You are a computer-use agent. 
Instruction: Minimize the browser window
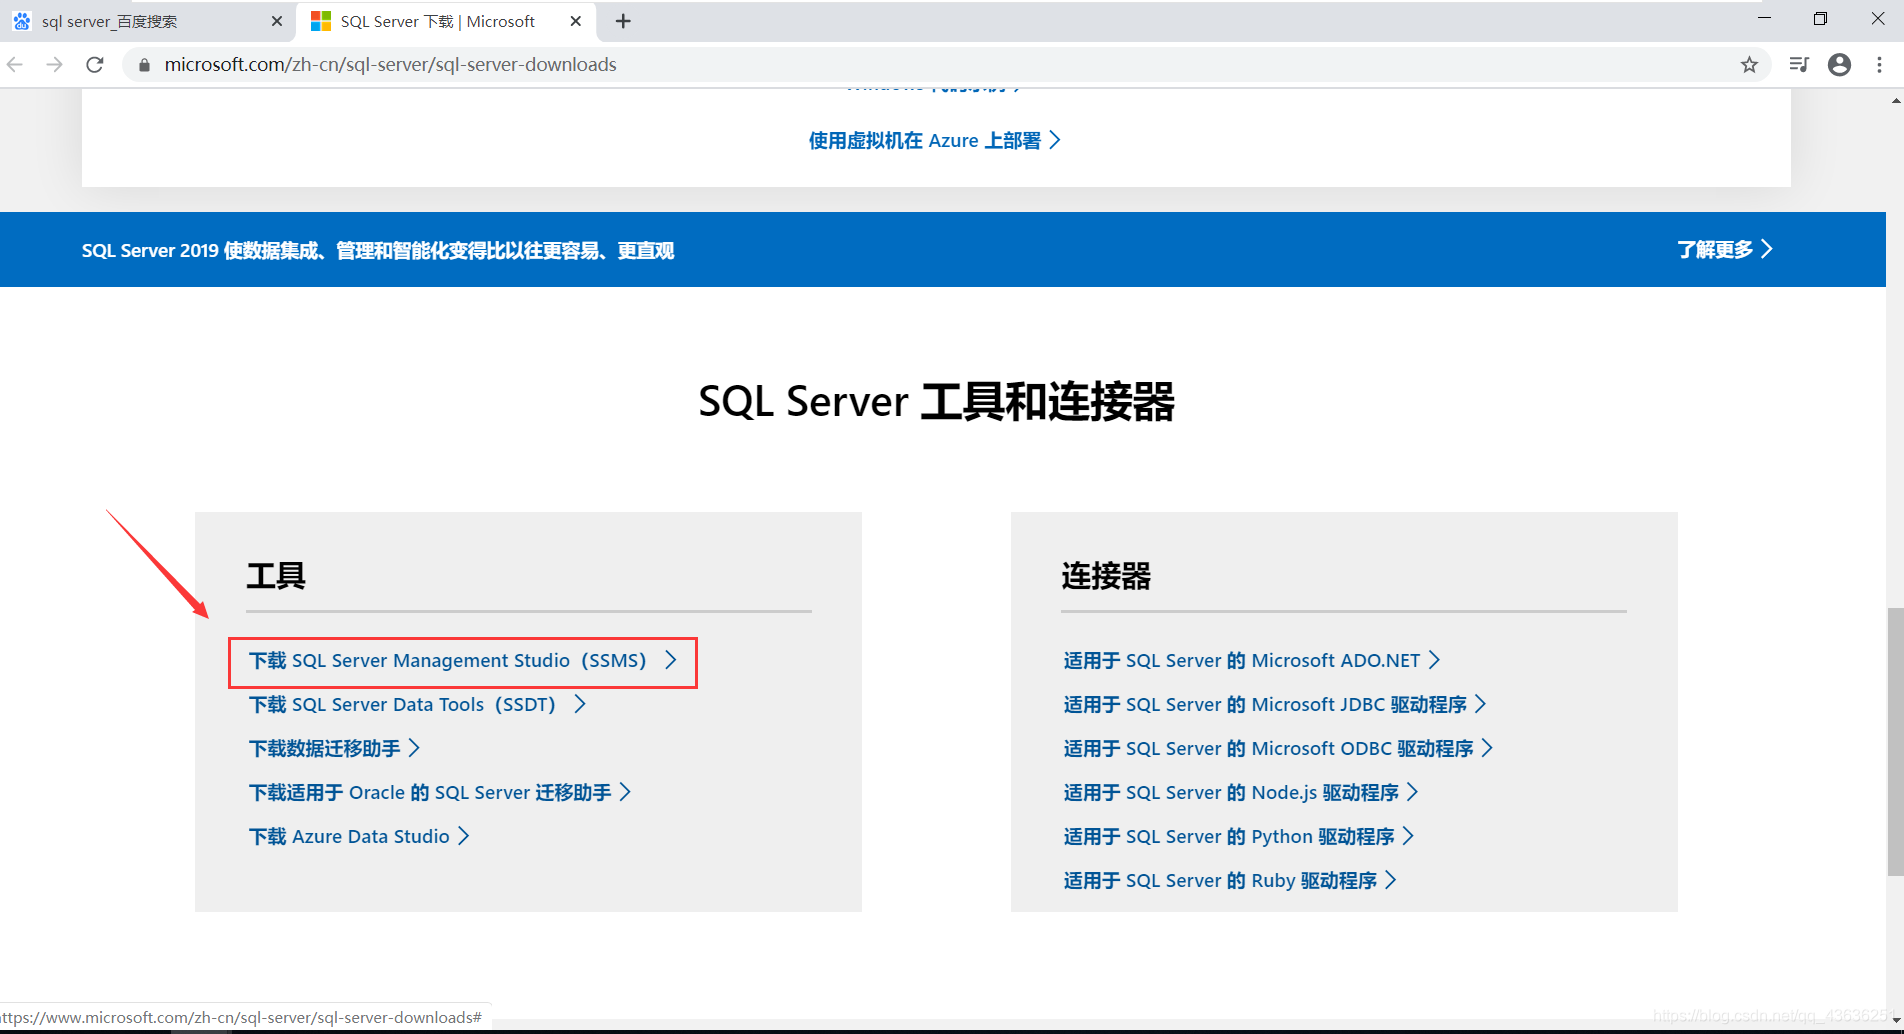coord(1764,19)
